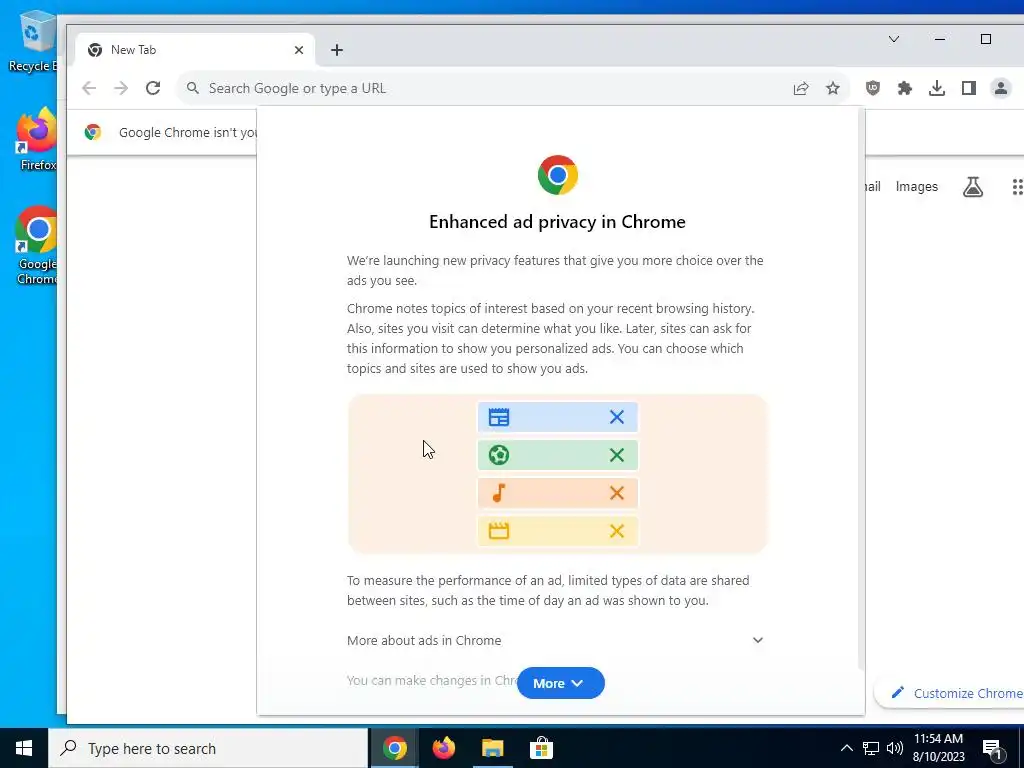Bookmark this tab with the star icon

click(833, 88)
